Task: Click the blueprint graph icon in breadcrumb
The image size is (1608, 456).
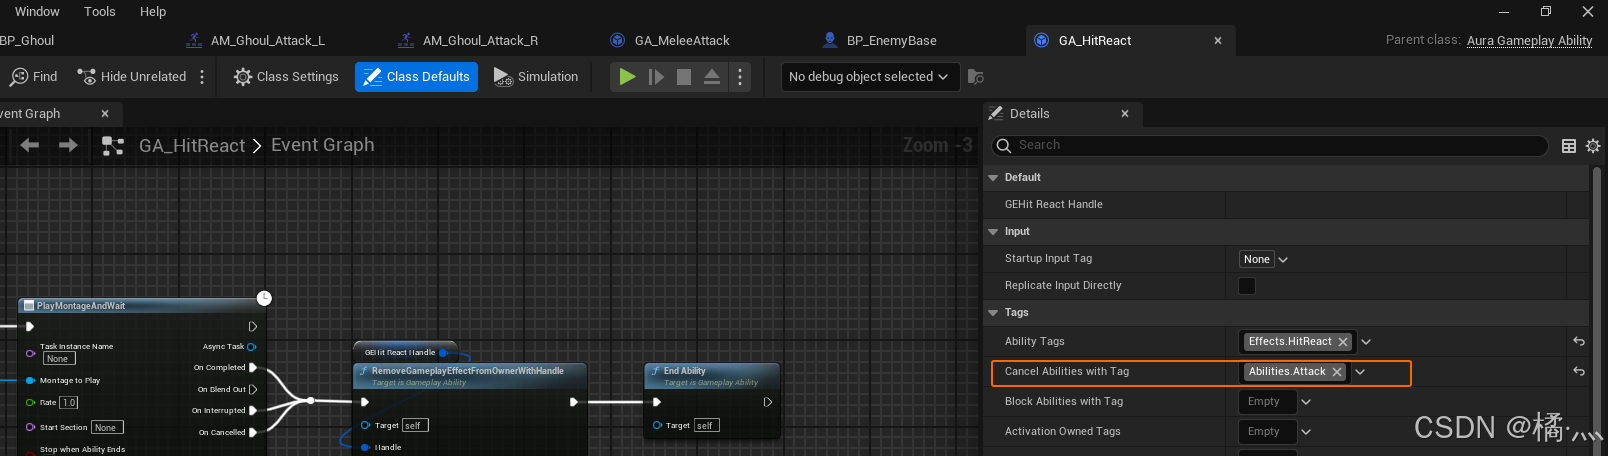Action: coord(113,146)
